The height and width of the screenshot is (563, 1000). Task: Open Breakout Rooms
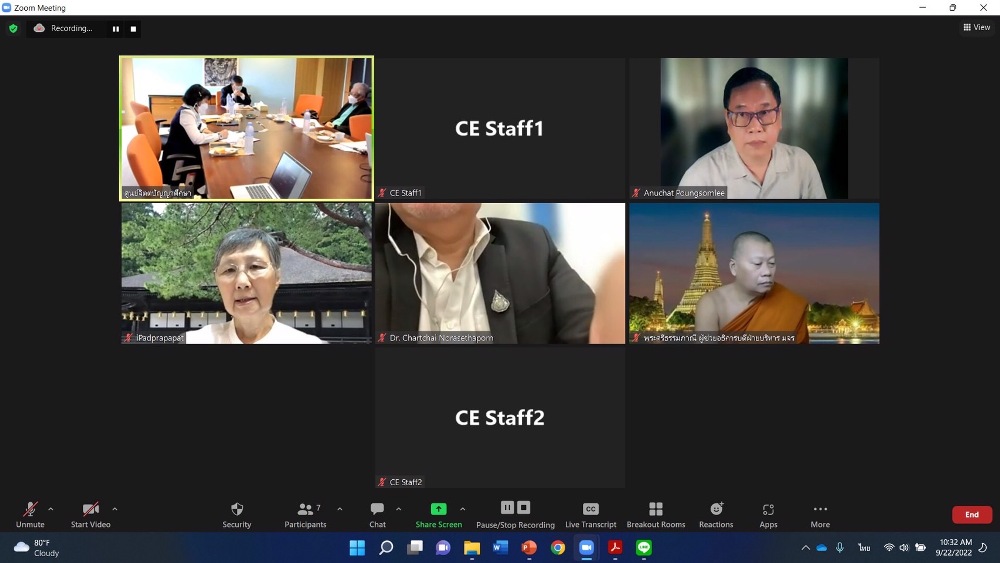[x=656, y=514]
